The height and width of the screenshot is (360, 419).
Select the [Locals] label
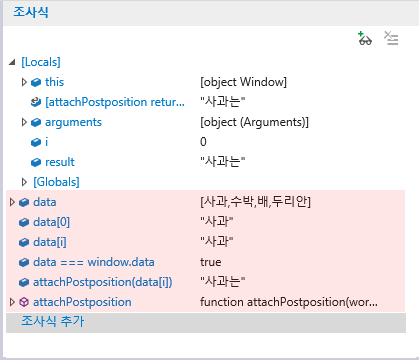41,62
